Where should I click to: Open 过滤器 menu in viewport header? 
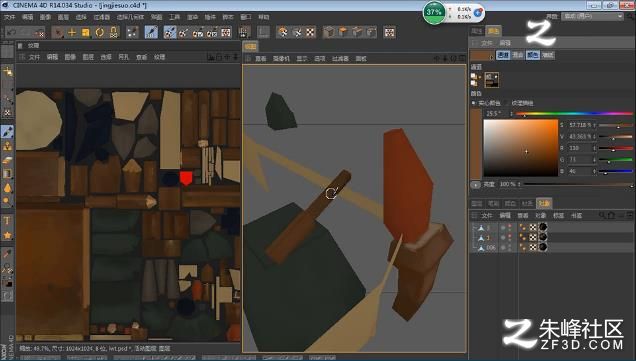340,59
